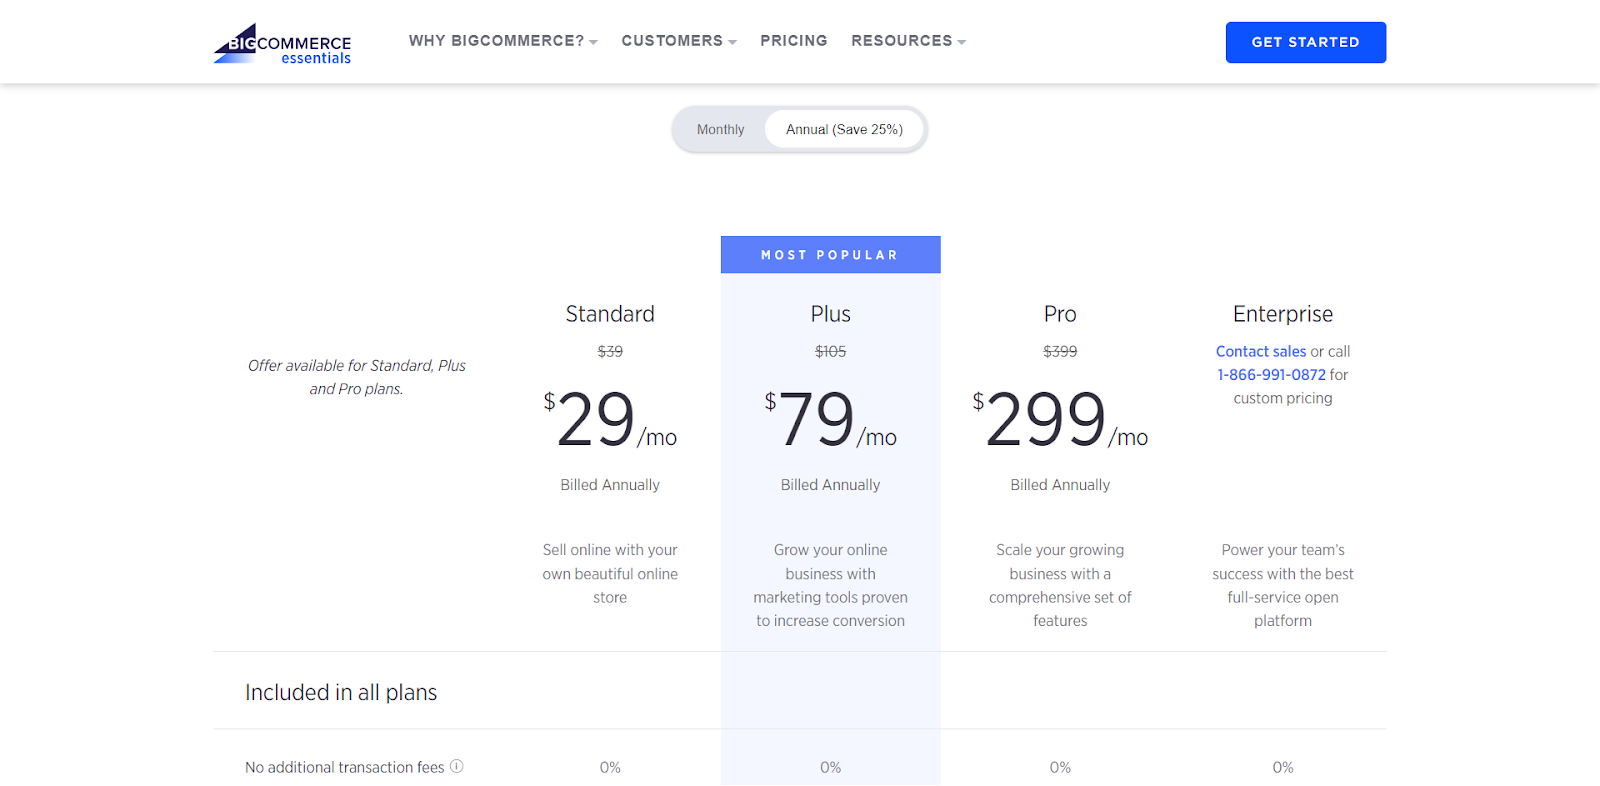
Task: Click the Included in all plans heading
Action: pos(341,692)
